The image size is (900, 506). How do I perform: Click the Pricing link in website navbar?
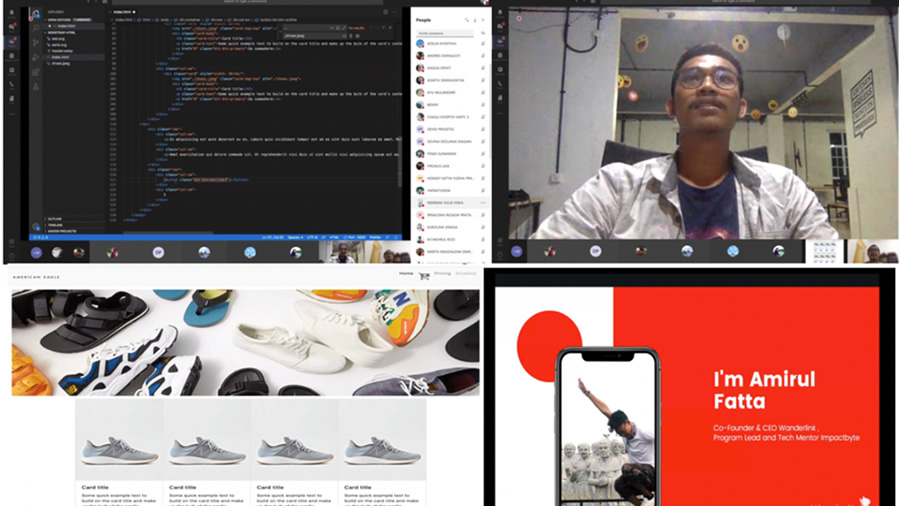pos(442,273)
